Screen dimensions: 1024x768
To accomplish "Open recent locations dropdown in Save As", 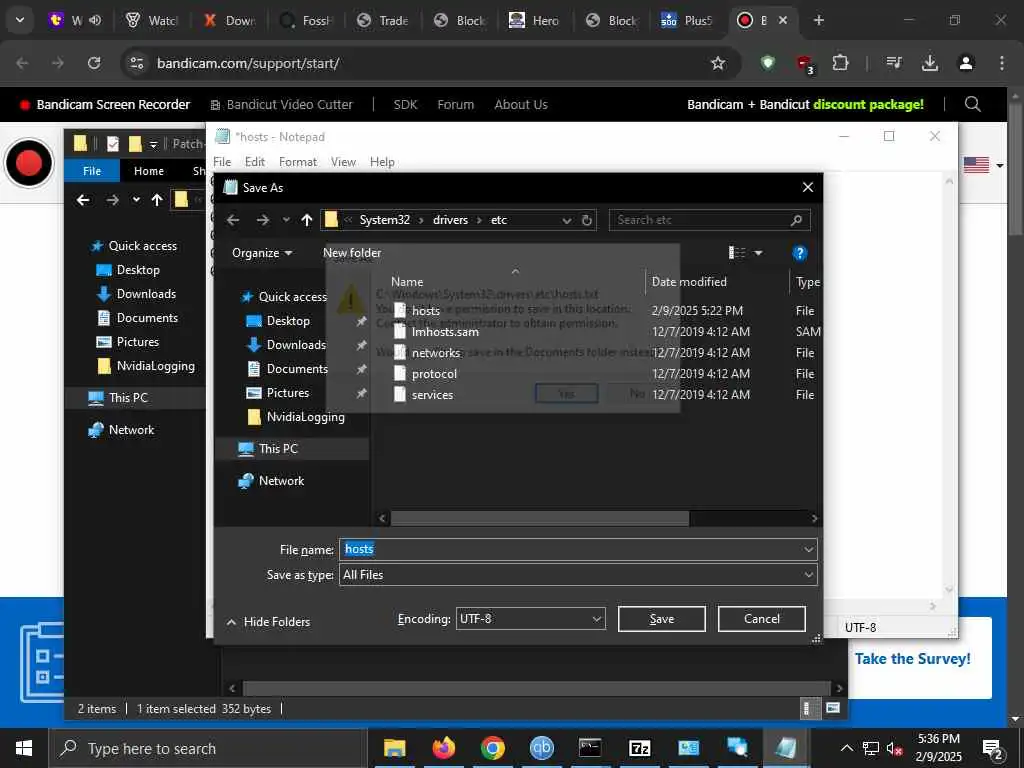I will point(286,220).
